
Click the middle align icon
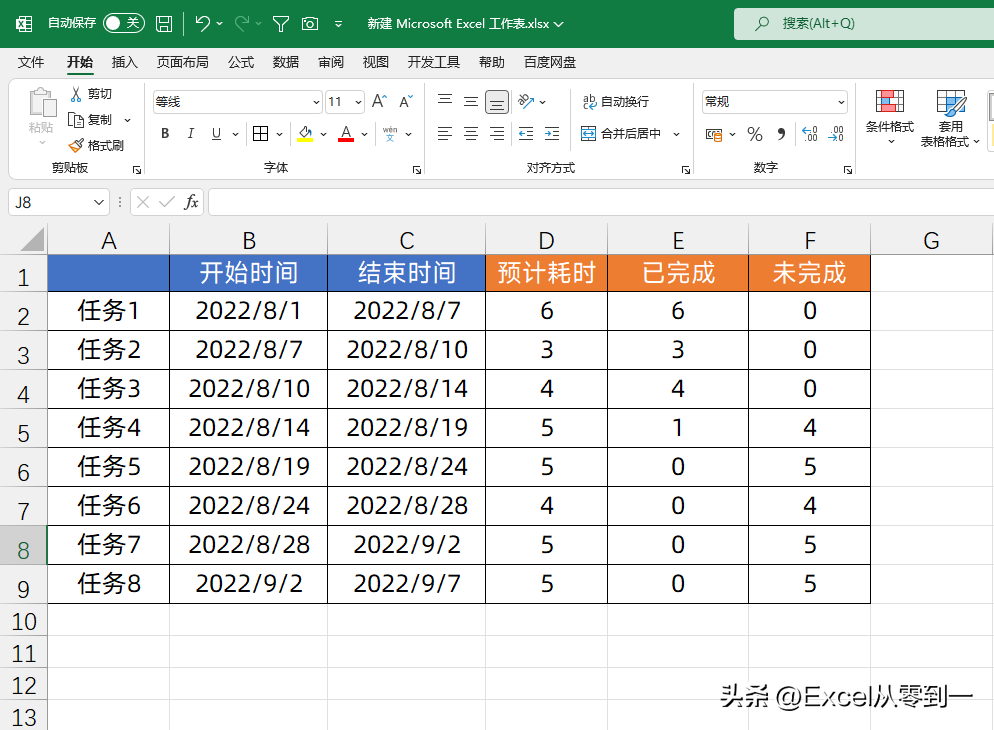click(x=471, y=101)
